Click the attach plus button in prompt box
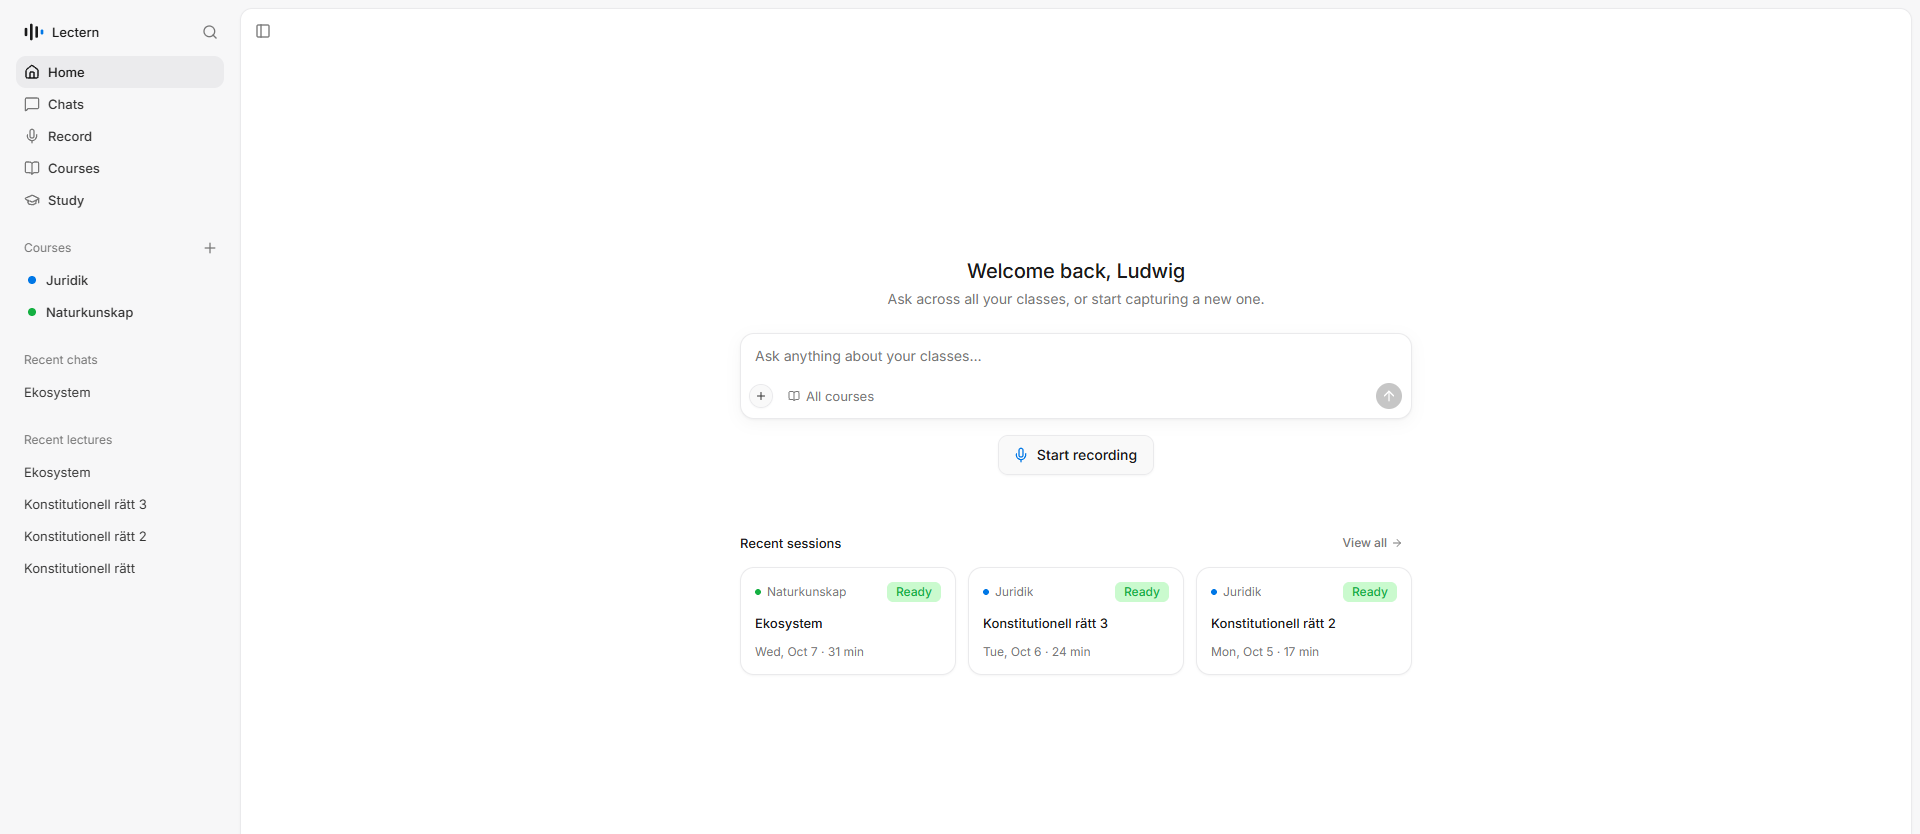The width and height of the screenshot is (1920, 834). (x=761, y=396)
